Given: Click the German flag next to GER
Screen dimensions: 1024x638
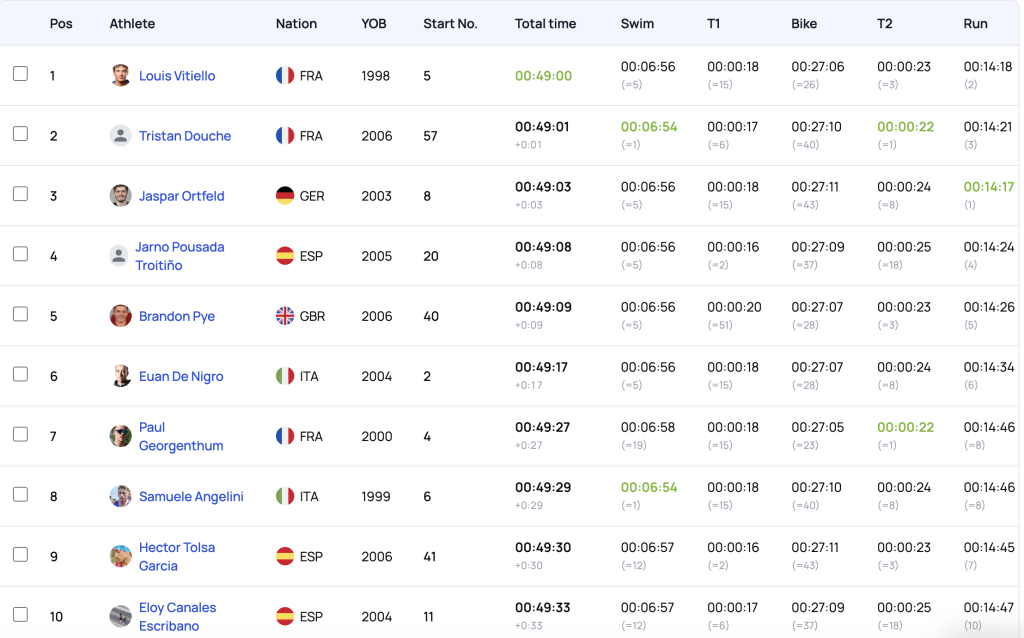Looking at the screenshot, I should pos(285,196).
